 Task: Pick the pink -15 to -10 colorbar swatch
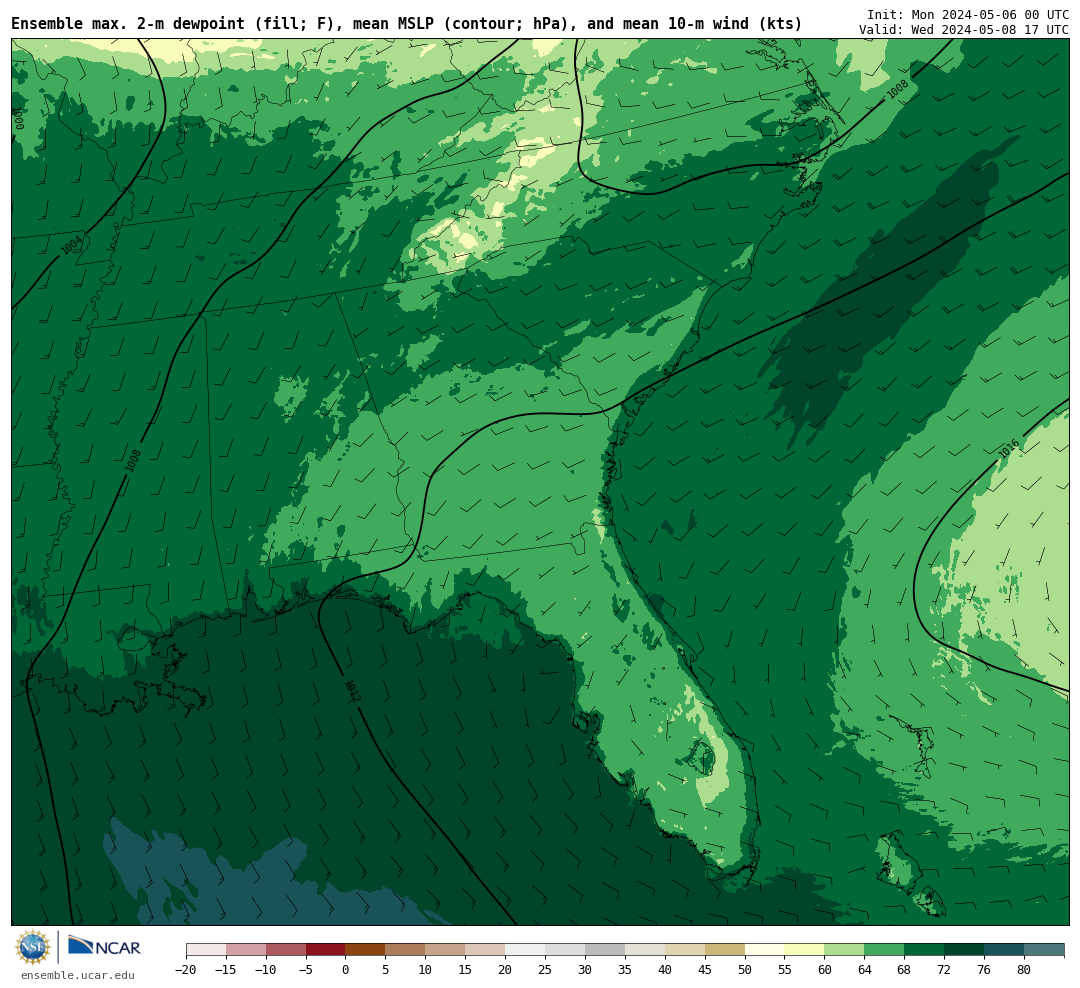click(246, 950)
